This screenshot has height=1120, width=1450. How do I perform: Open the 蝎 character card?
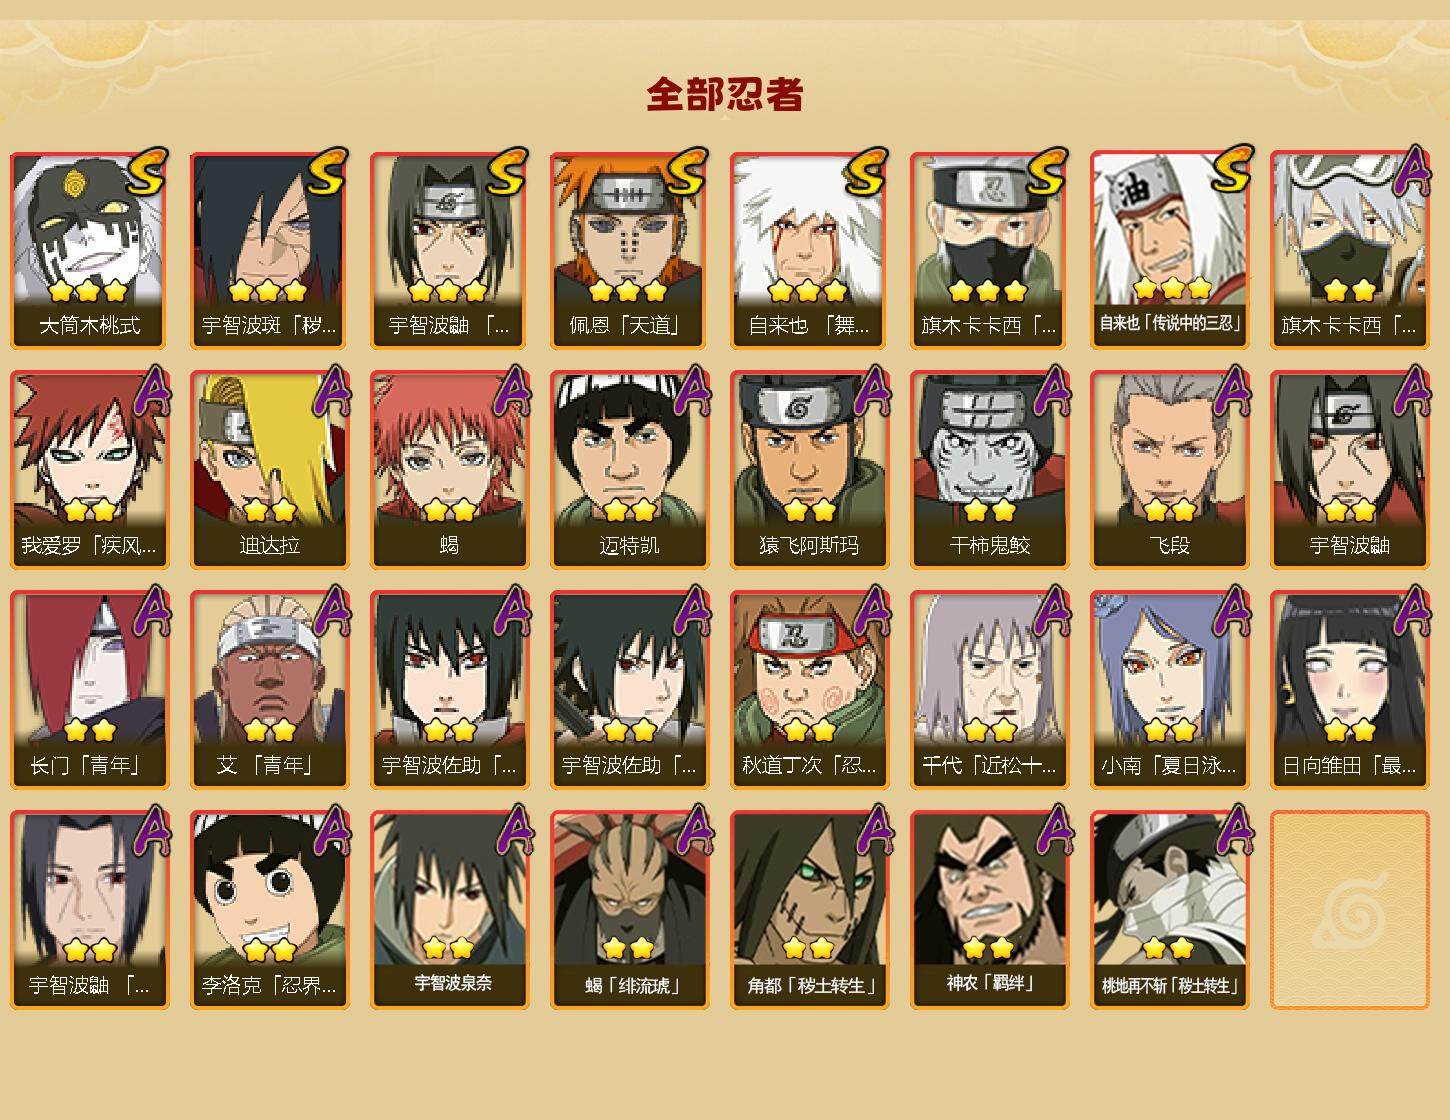[449, 470]
